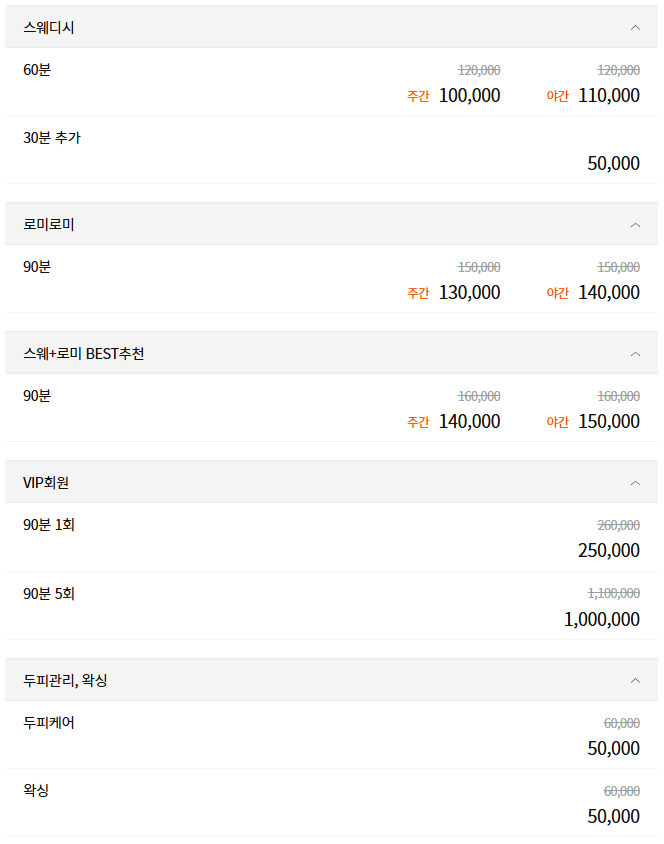Collapse the 로미로미 section chevron

pyautogui.click(x=637, y=224)
